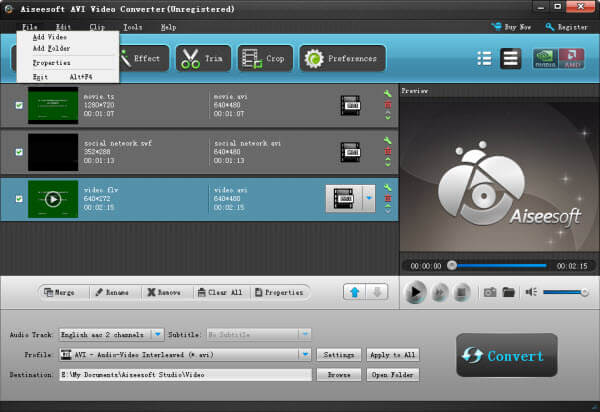The image size is (600, 412).
Task: Open the Crop tool
Action: (265, 59)
